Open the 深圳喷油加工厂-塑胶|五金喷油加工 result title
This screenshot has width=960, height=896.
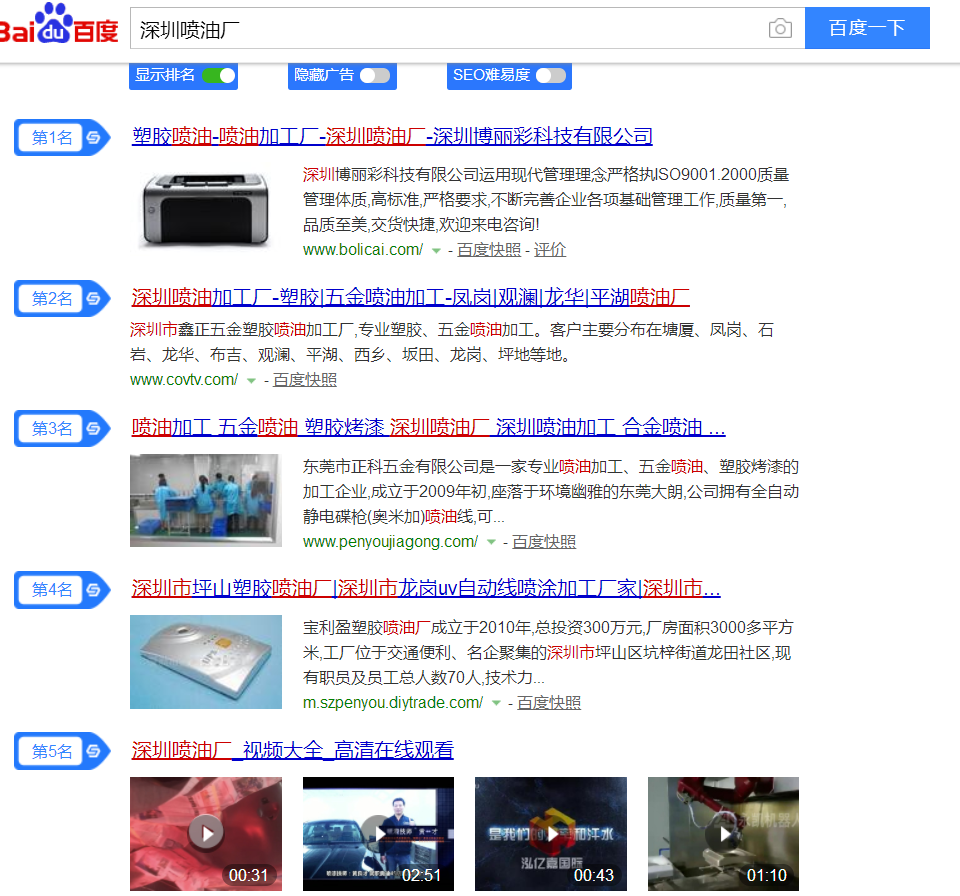point(410,297)
